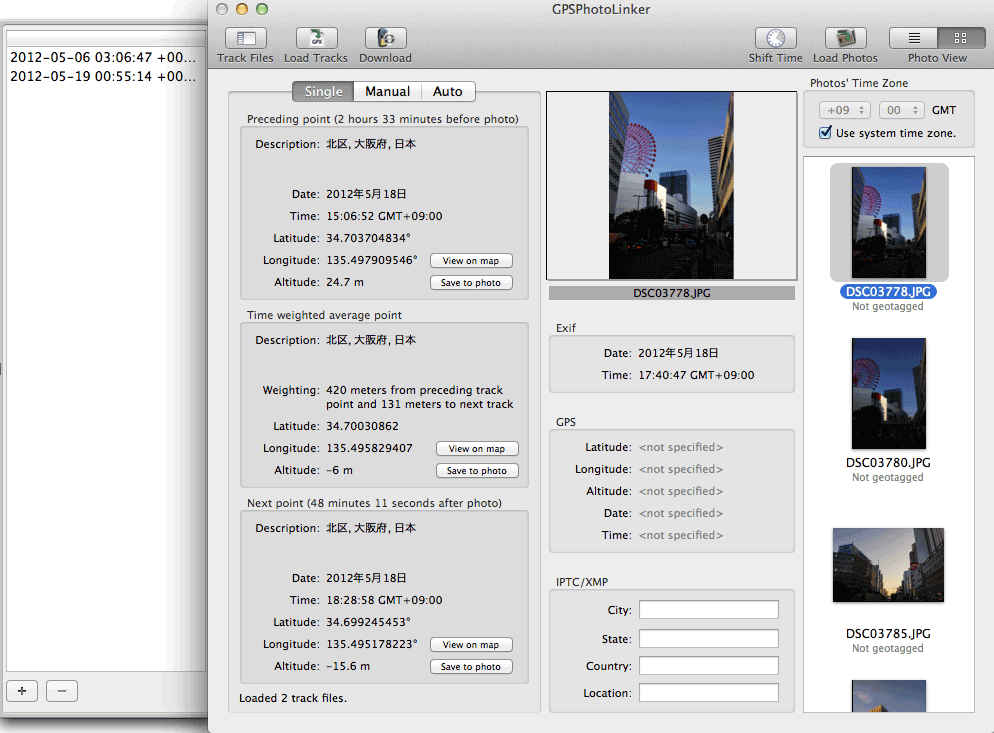
Task: Select the DSC03785.JPG thumbnail
Action: [x=888, y=565]
